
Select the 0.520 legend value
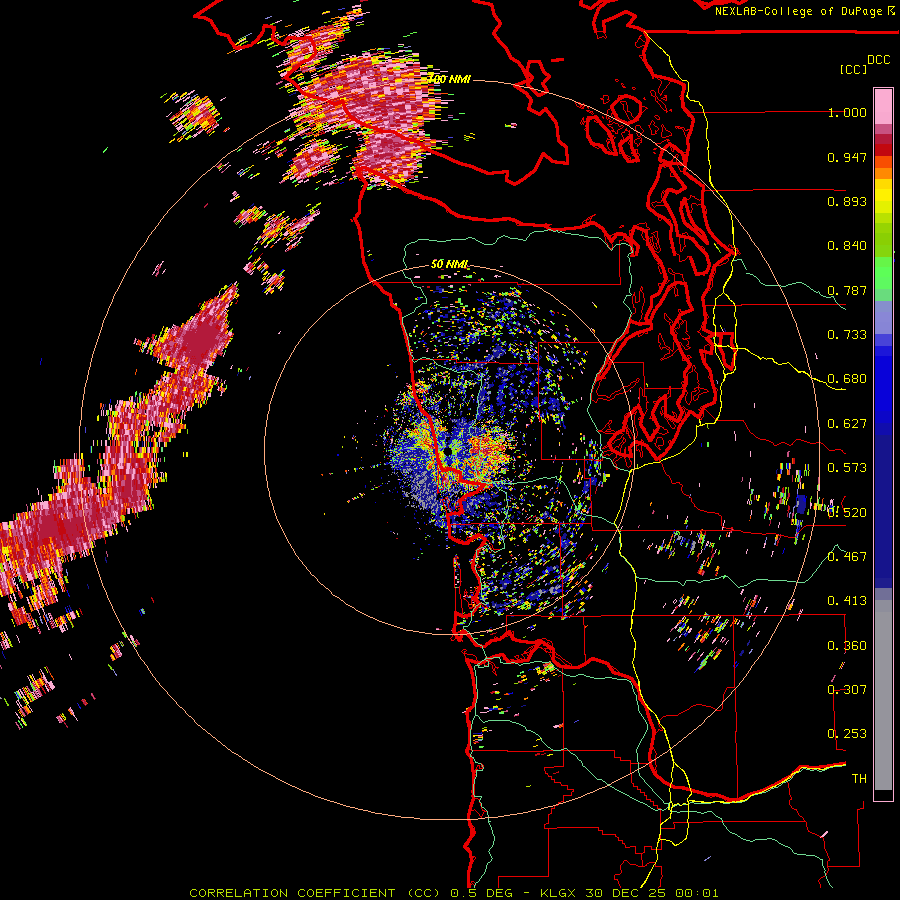847,512
